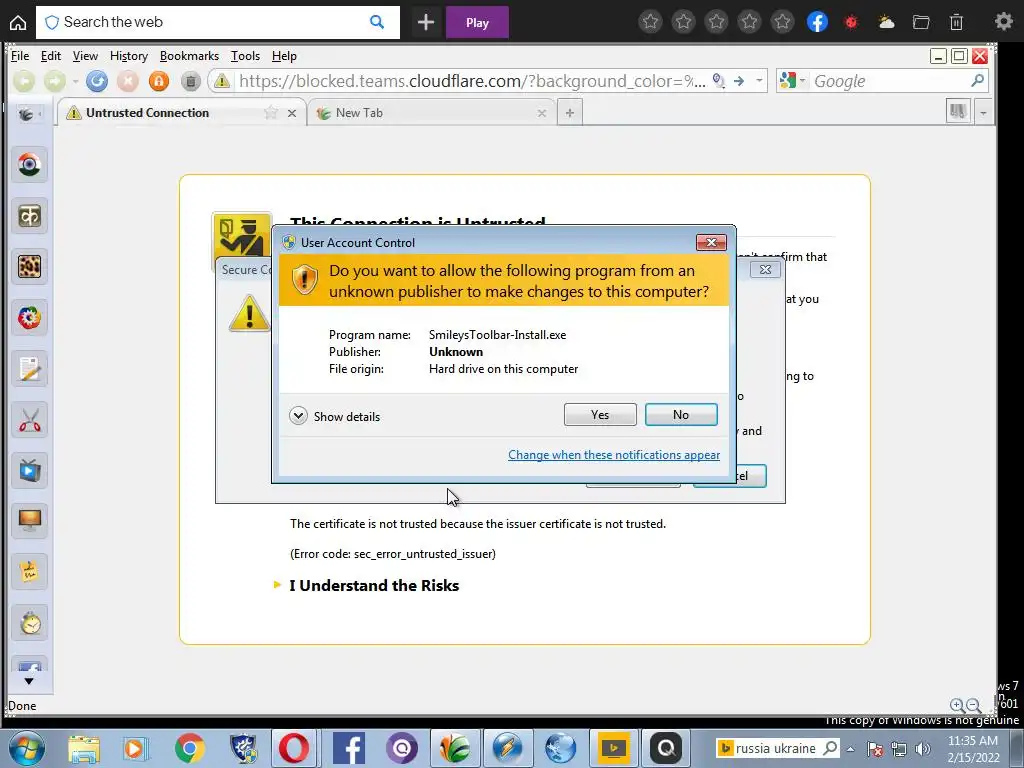Open settings gear in top bar
This screenshot has height=768, width=1024.
pyautogui.click(x=1004, y=22)
